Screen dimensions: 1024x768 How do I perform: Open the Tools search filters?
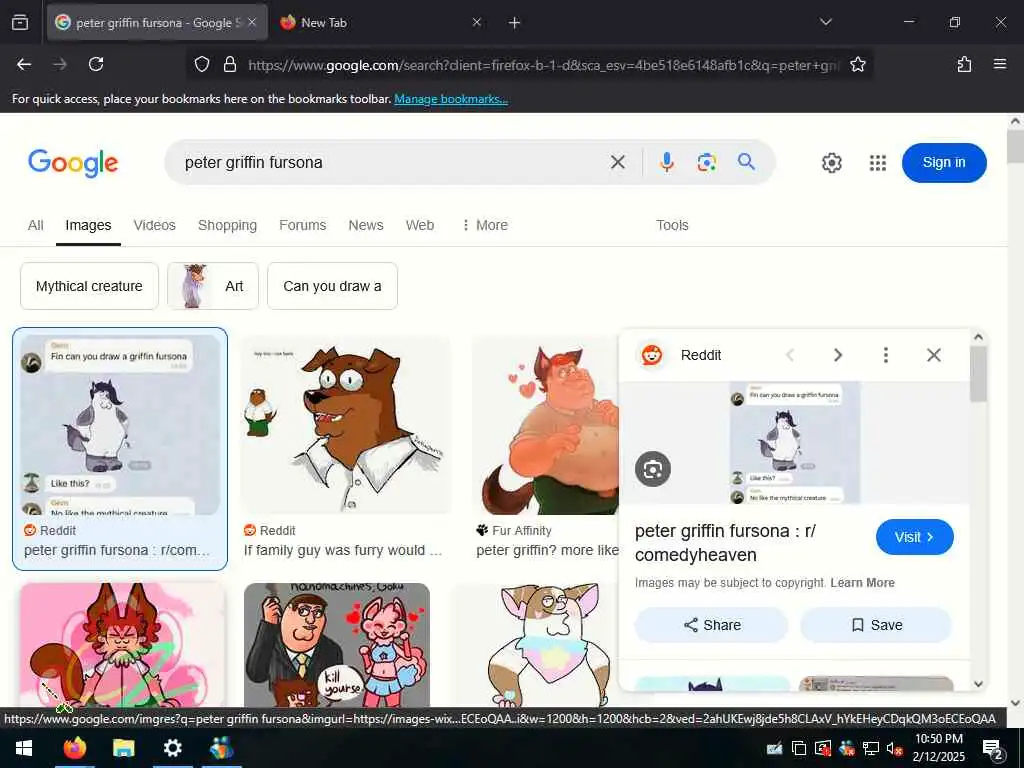click(672, 225)
